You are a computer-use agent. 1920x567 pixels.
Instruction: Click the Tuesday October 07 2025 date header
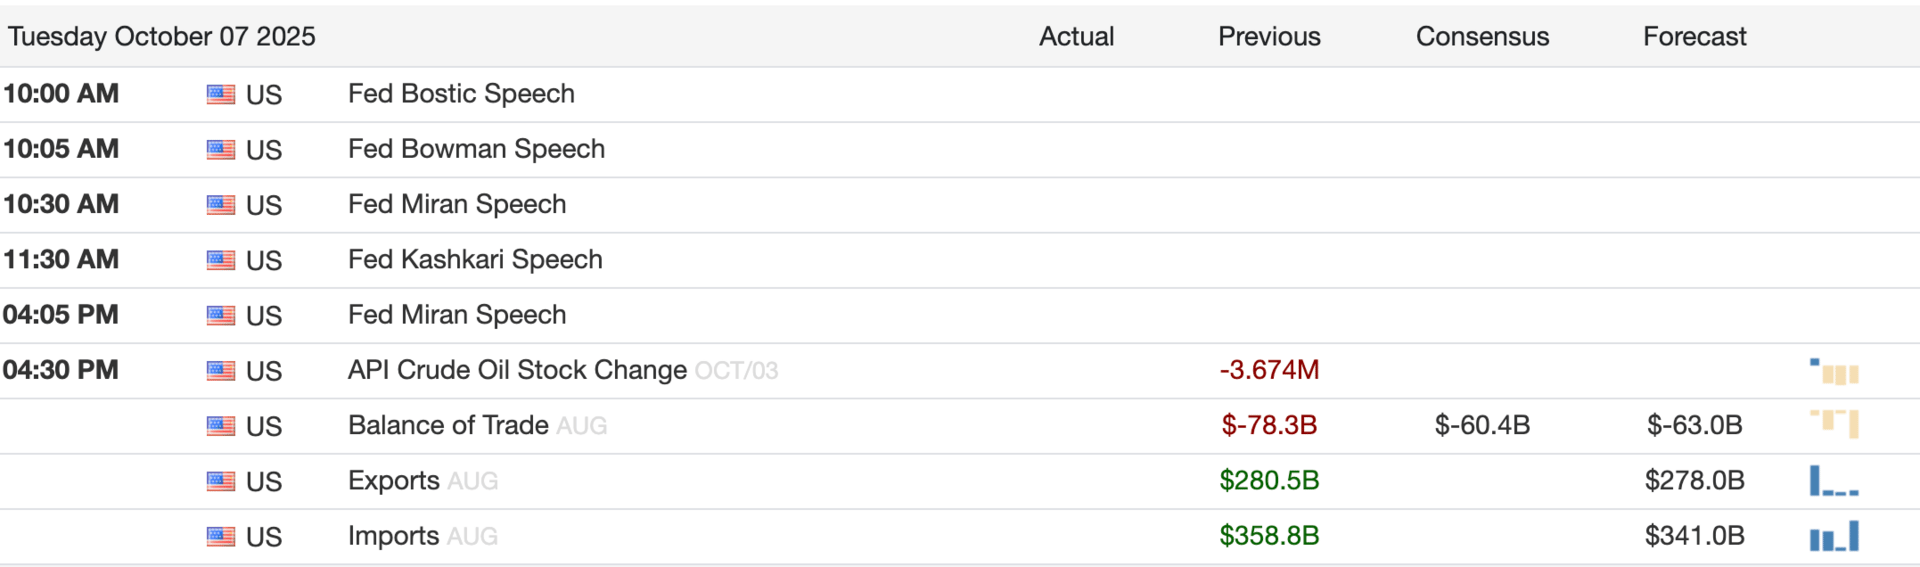tap(162, 37)
